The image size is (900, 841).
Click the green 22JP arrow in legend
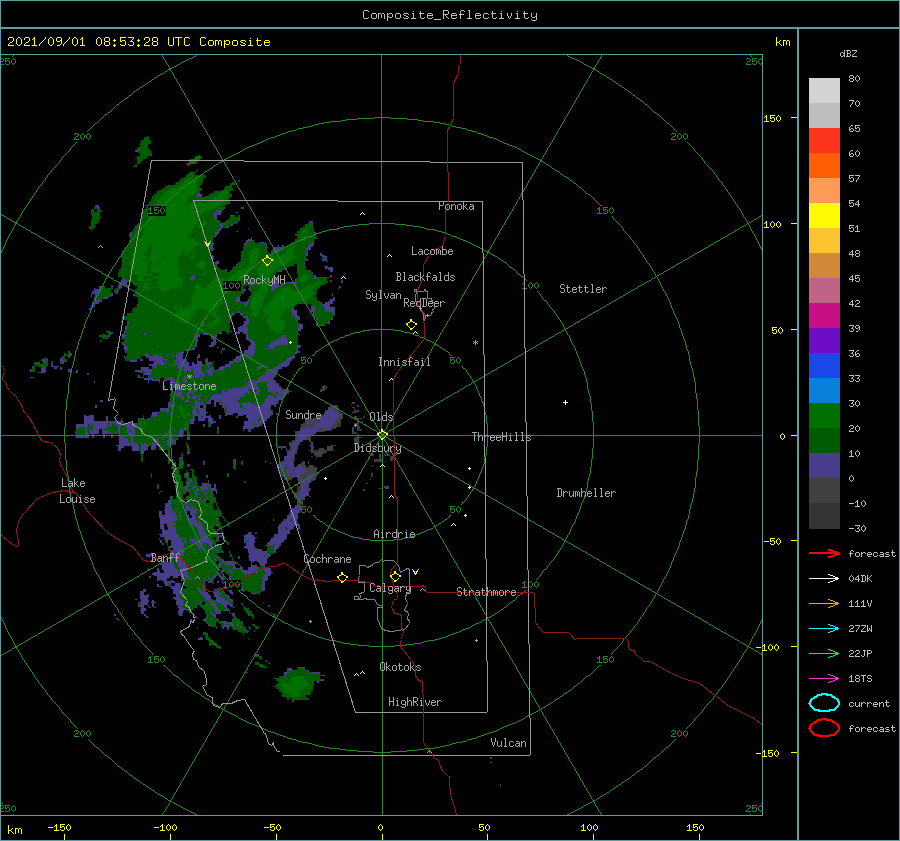pyautogui.click(x=824, y=653)
